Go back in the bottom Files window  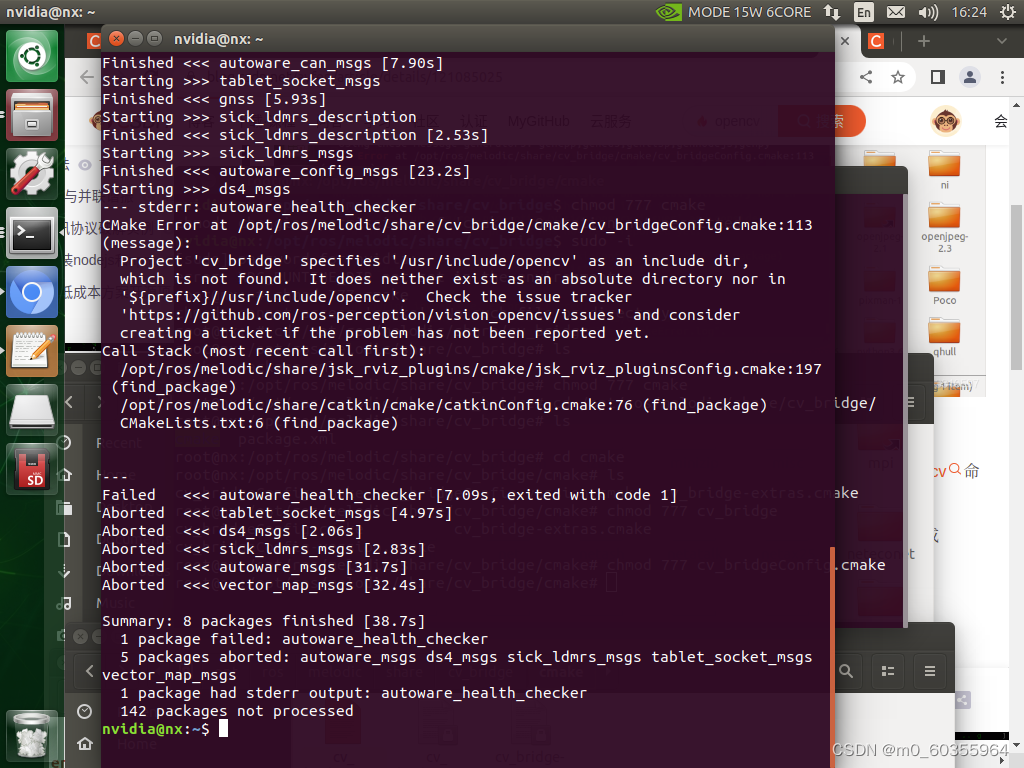click(x=89, y=671)
